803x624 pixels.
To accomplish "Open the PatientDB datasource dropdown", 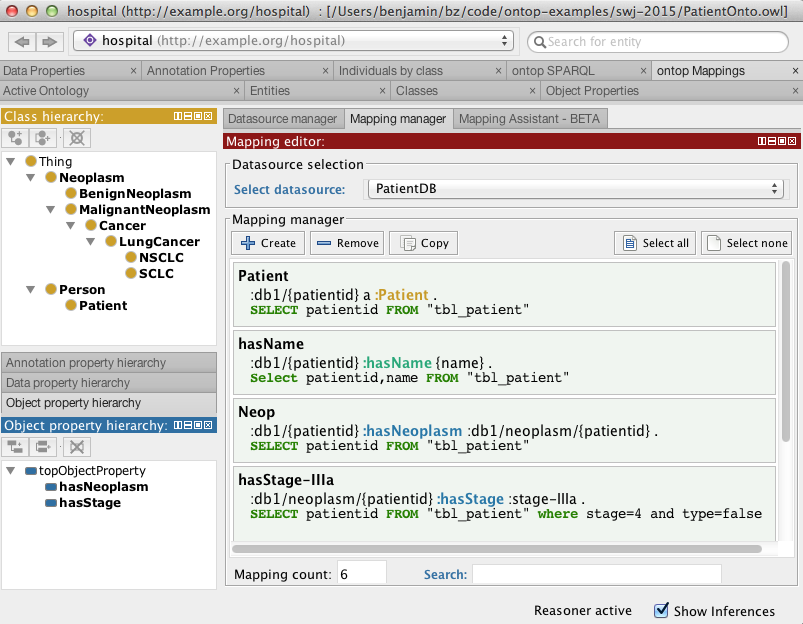I will 576,189.
